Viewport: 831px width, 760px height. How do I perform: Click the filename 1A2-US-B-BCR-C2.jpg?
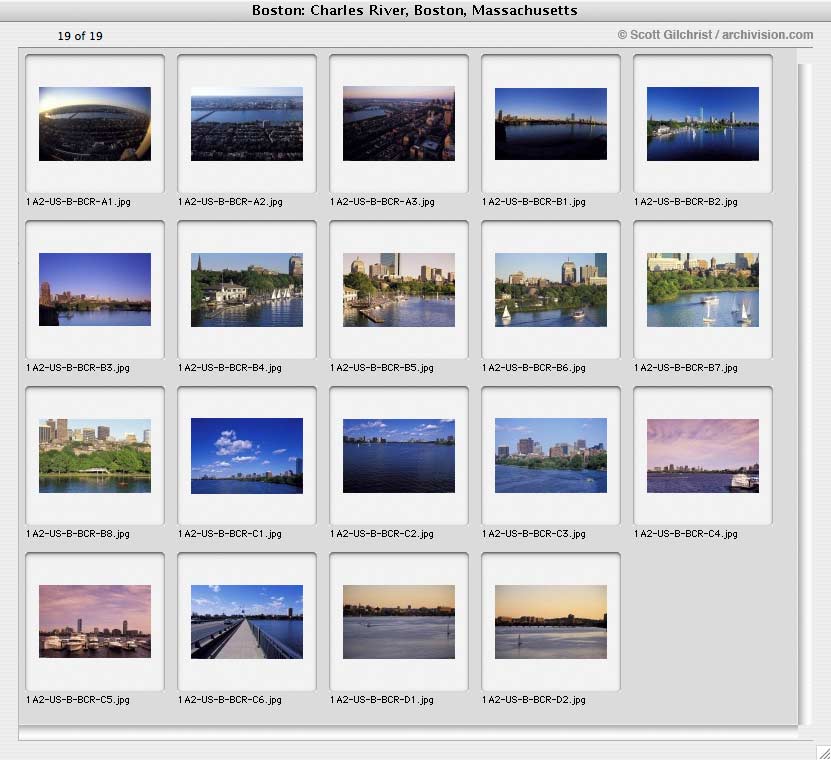(382, 534)
